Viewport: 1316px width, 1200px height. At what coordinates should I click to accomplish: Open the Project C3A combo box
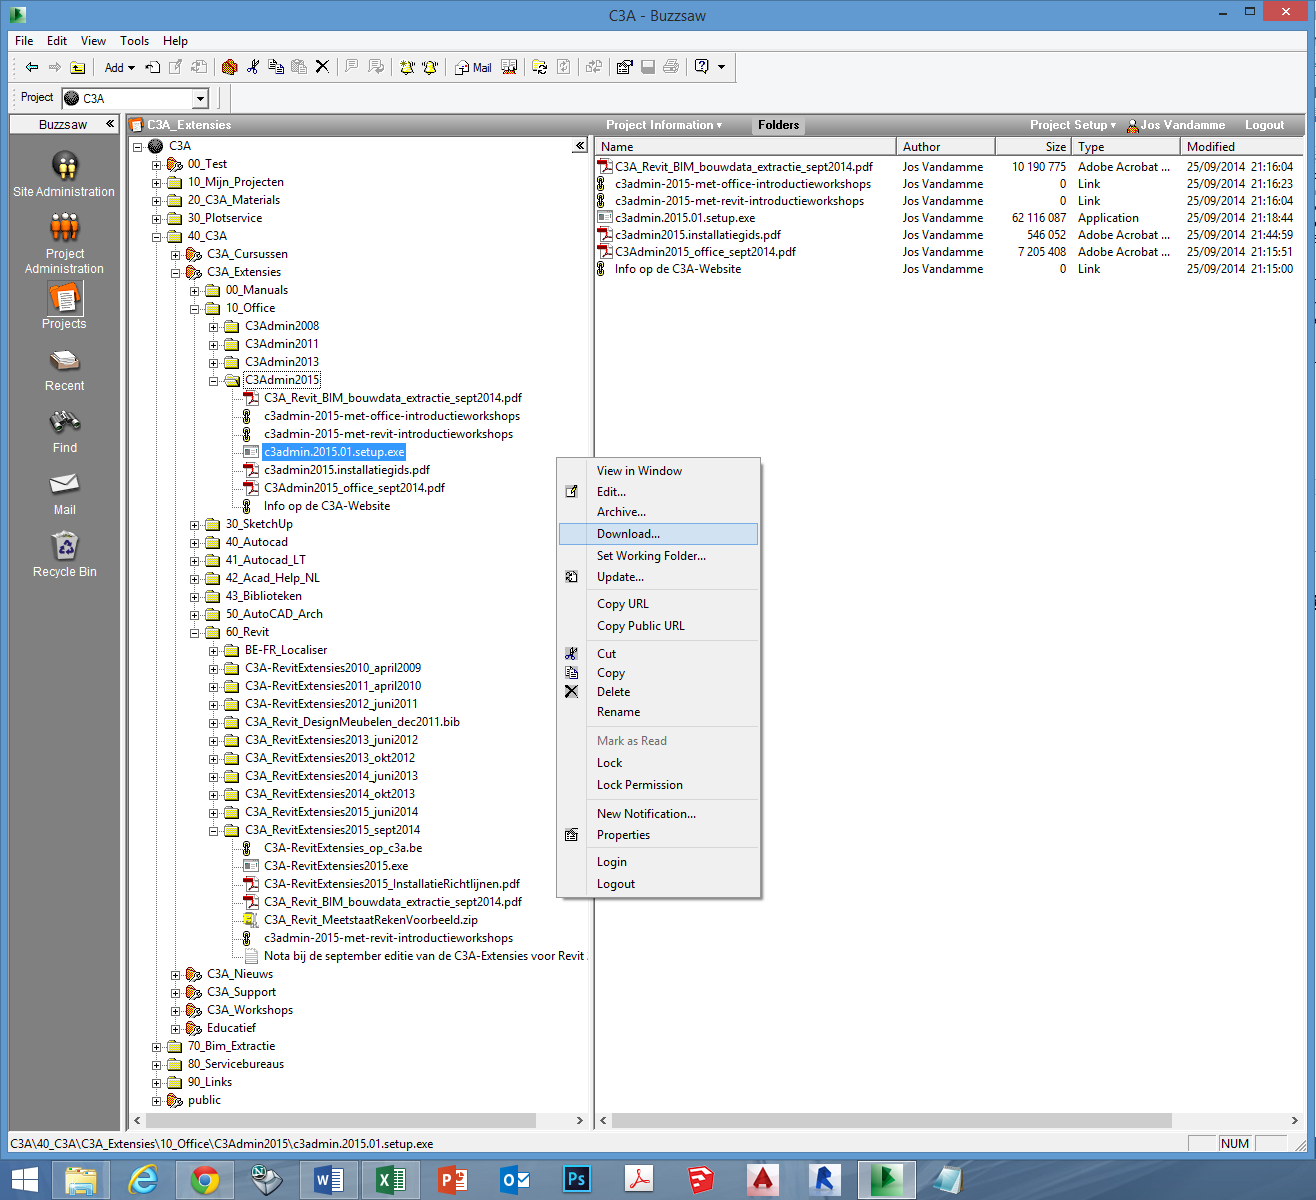(135, 98)
